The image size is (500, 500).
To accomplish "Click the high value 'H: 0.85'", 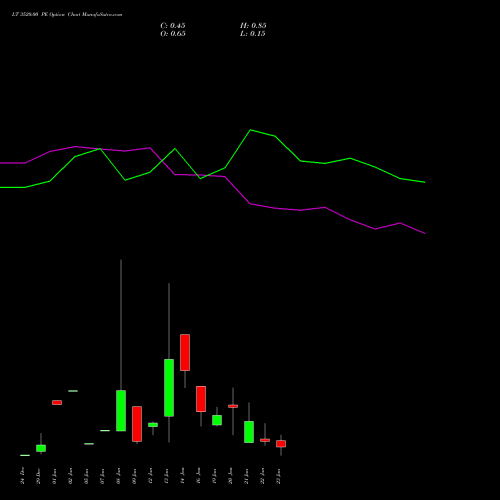I will [253, 26].
